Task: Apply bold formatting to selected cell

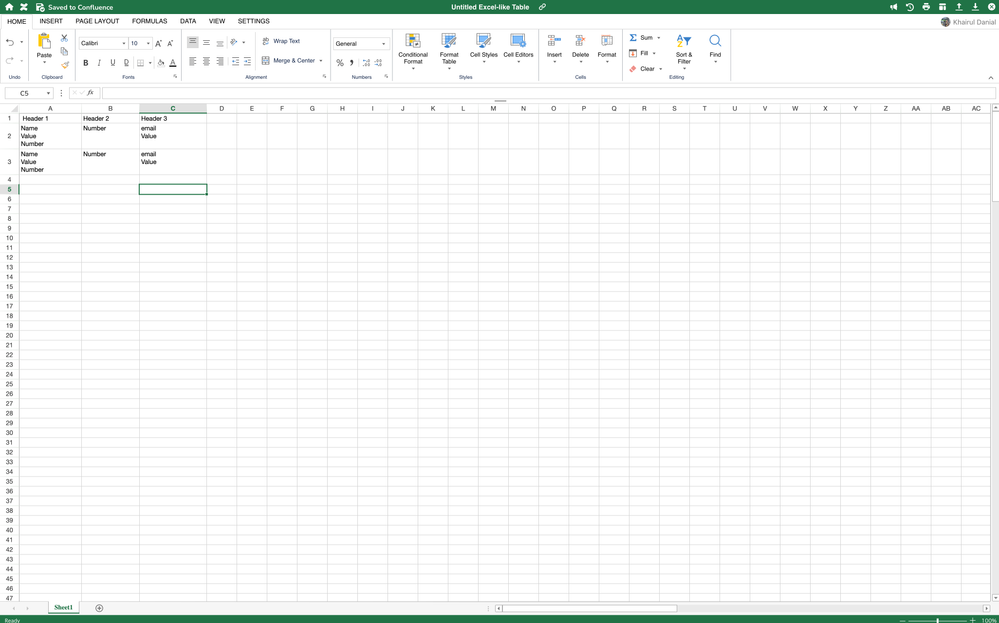Action: pyautogui.click(x=85, y=62)
